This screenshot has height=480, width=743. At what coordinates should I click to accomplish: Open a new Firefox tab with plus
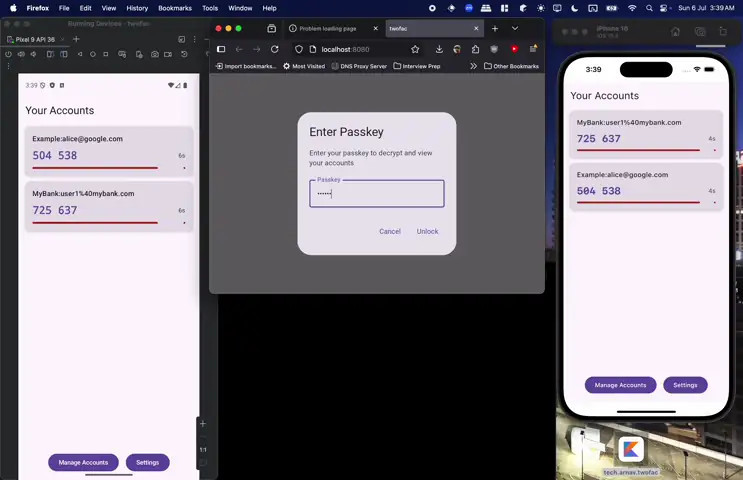495,28
